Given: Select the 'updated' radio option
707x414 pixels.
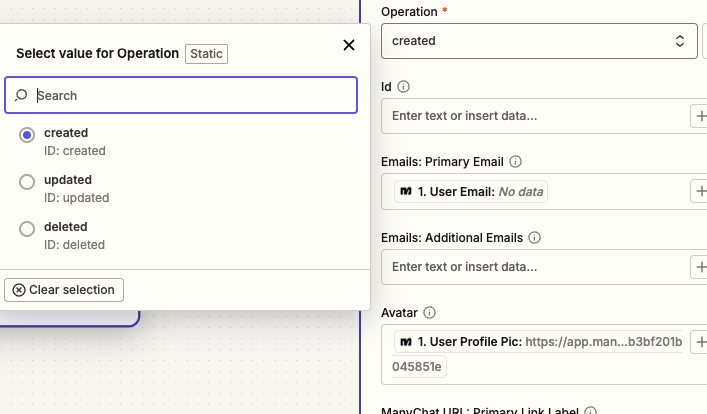Looking at the screenshot, I should 28,182.
